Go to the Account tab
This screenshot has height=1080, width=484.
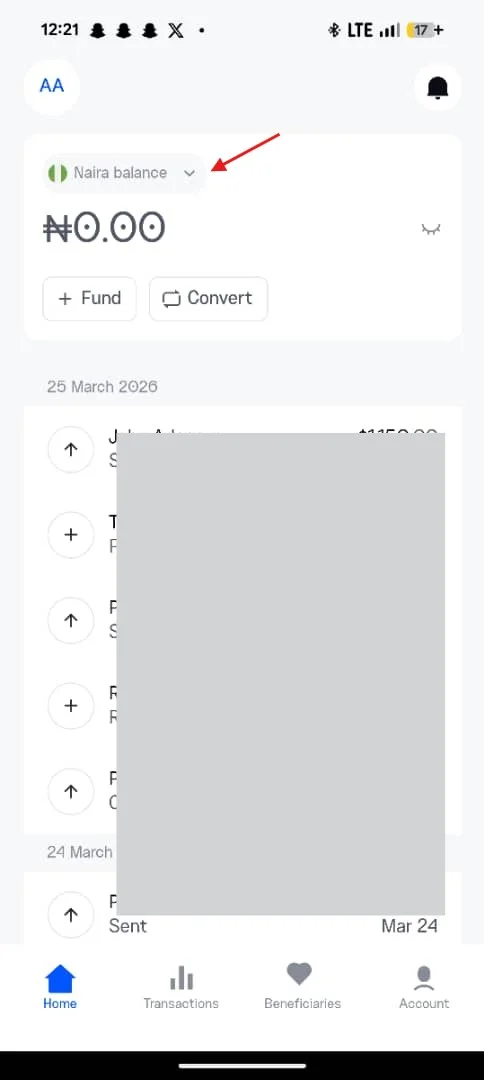coord(424,986)
